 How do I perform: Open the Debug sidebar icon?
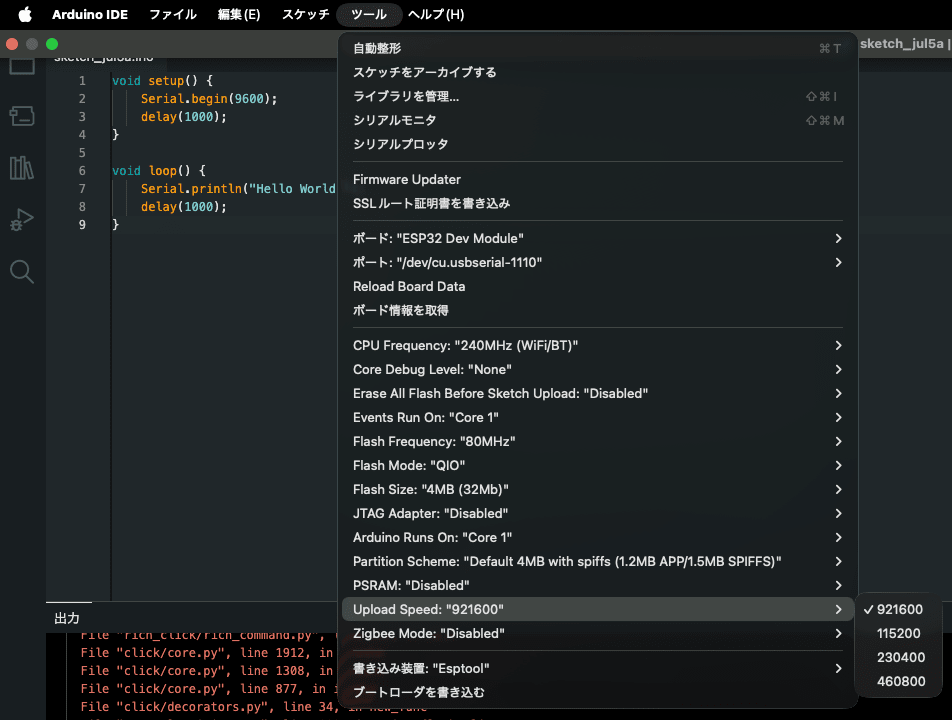click(22, 220)
